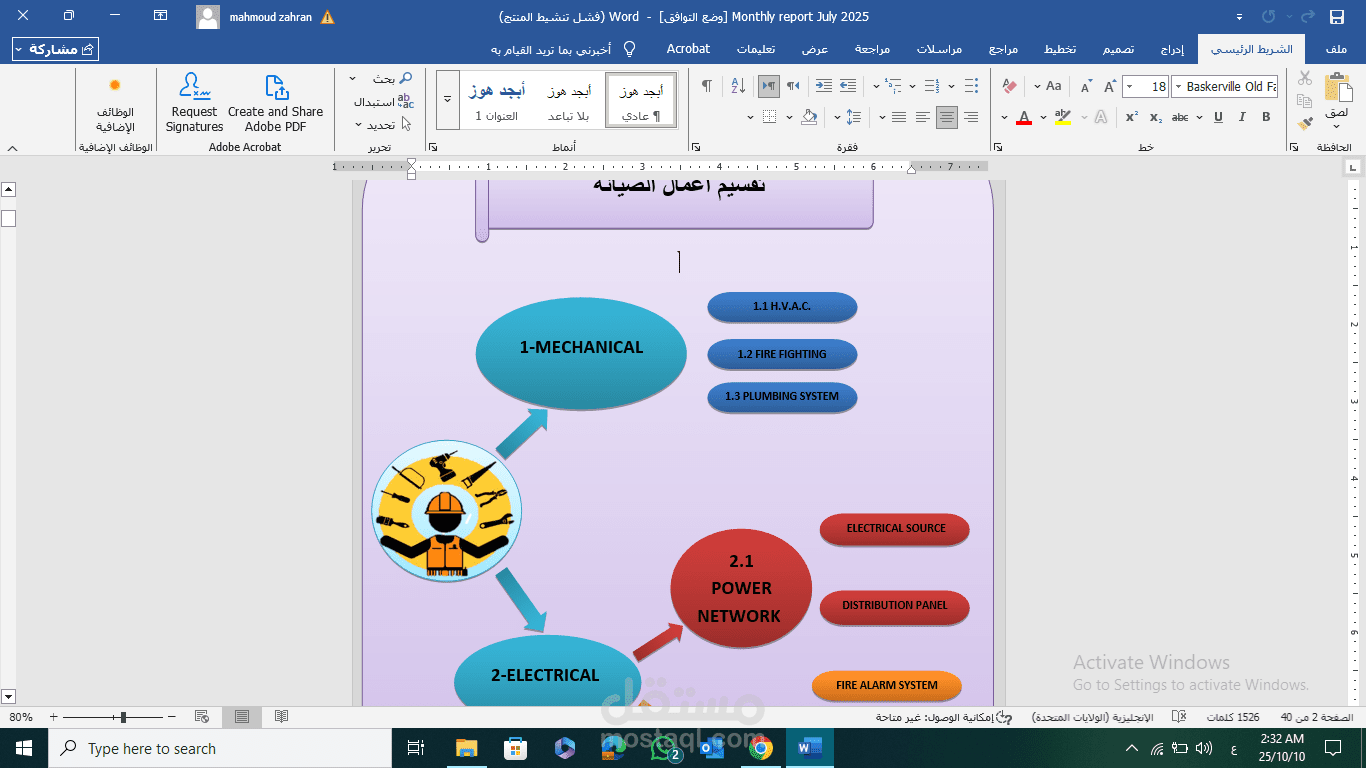Screen dimensions: 1366x768
Task: Toggle Strikethrough formatting
Action: tap(1181, 117)
